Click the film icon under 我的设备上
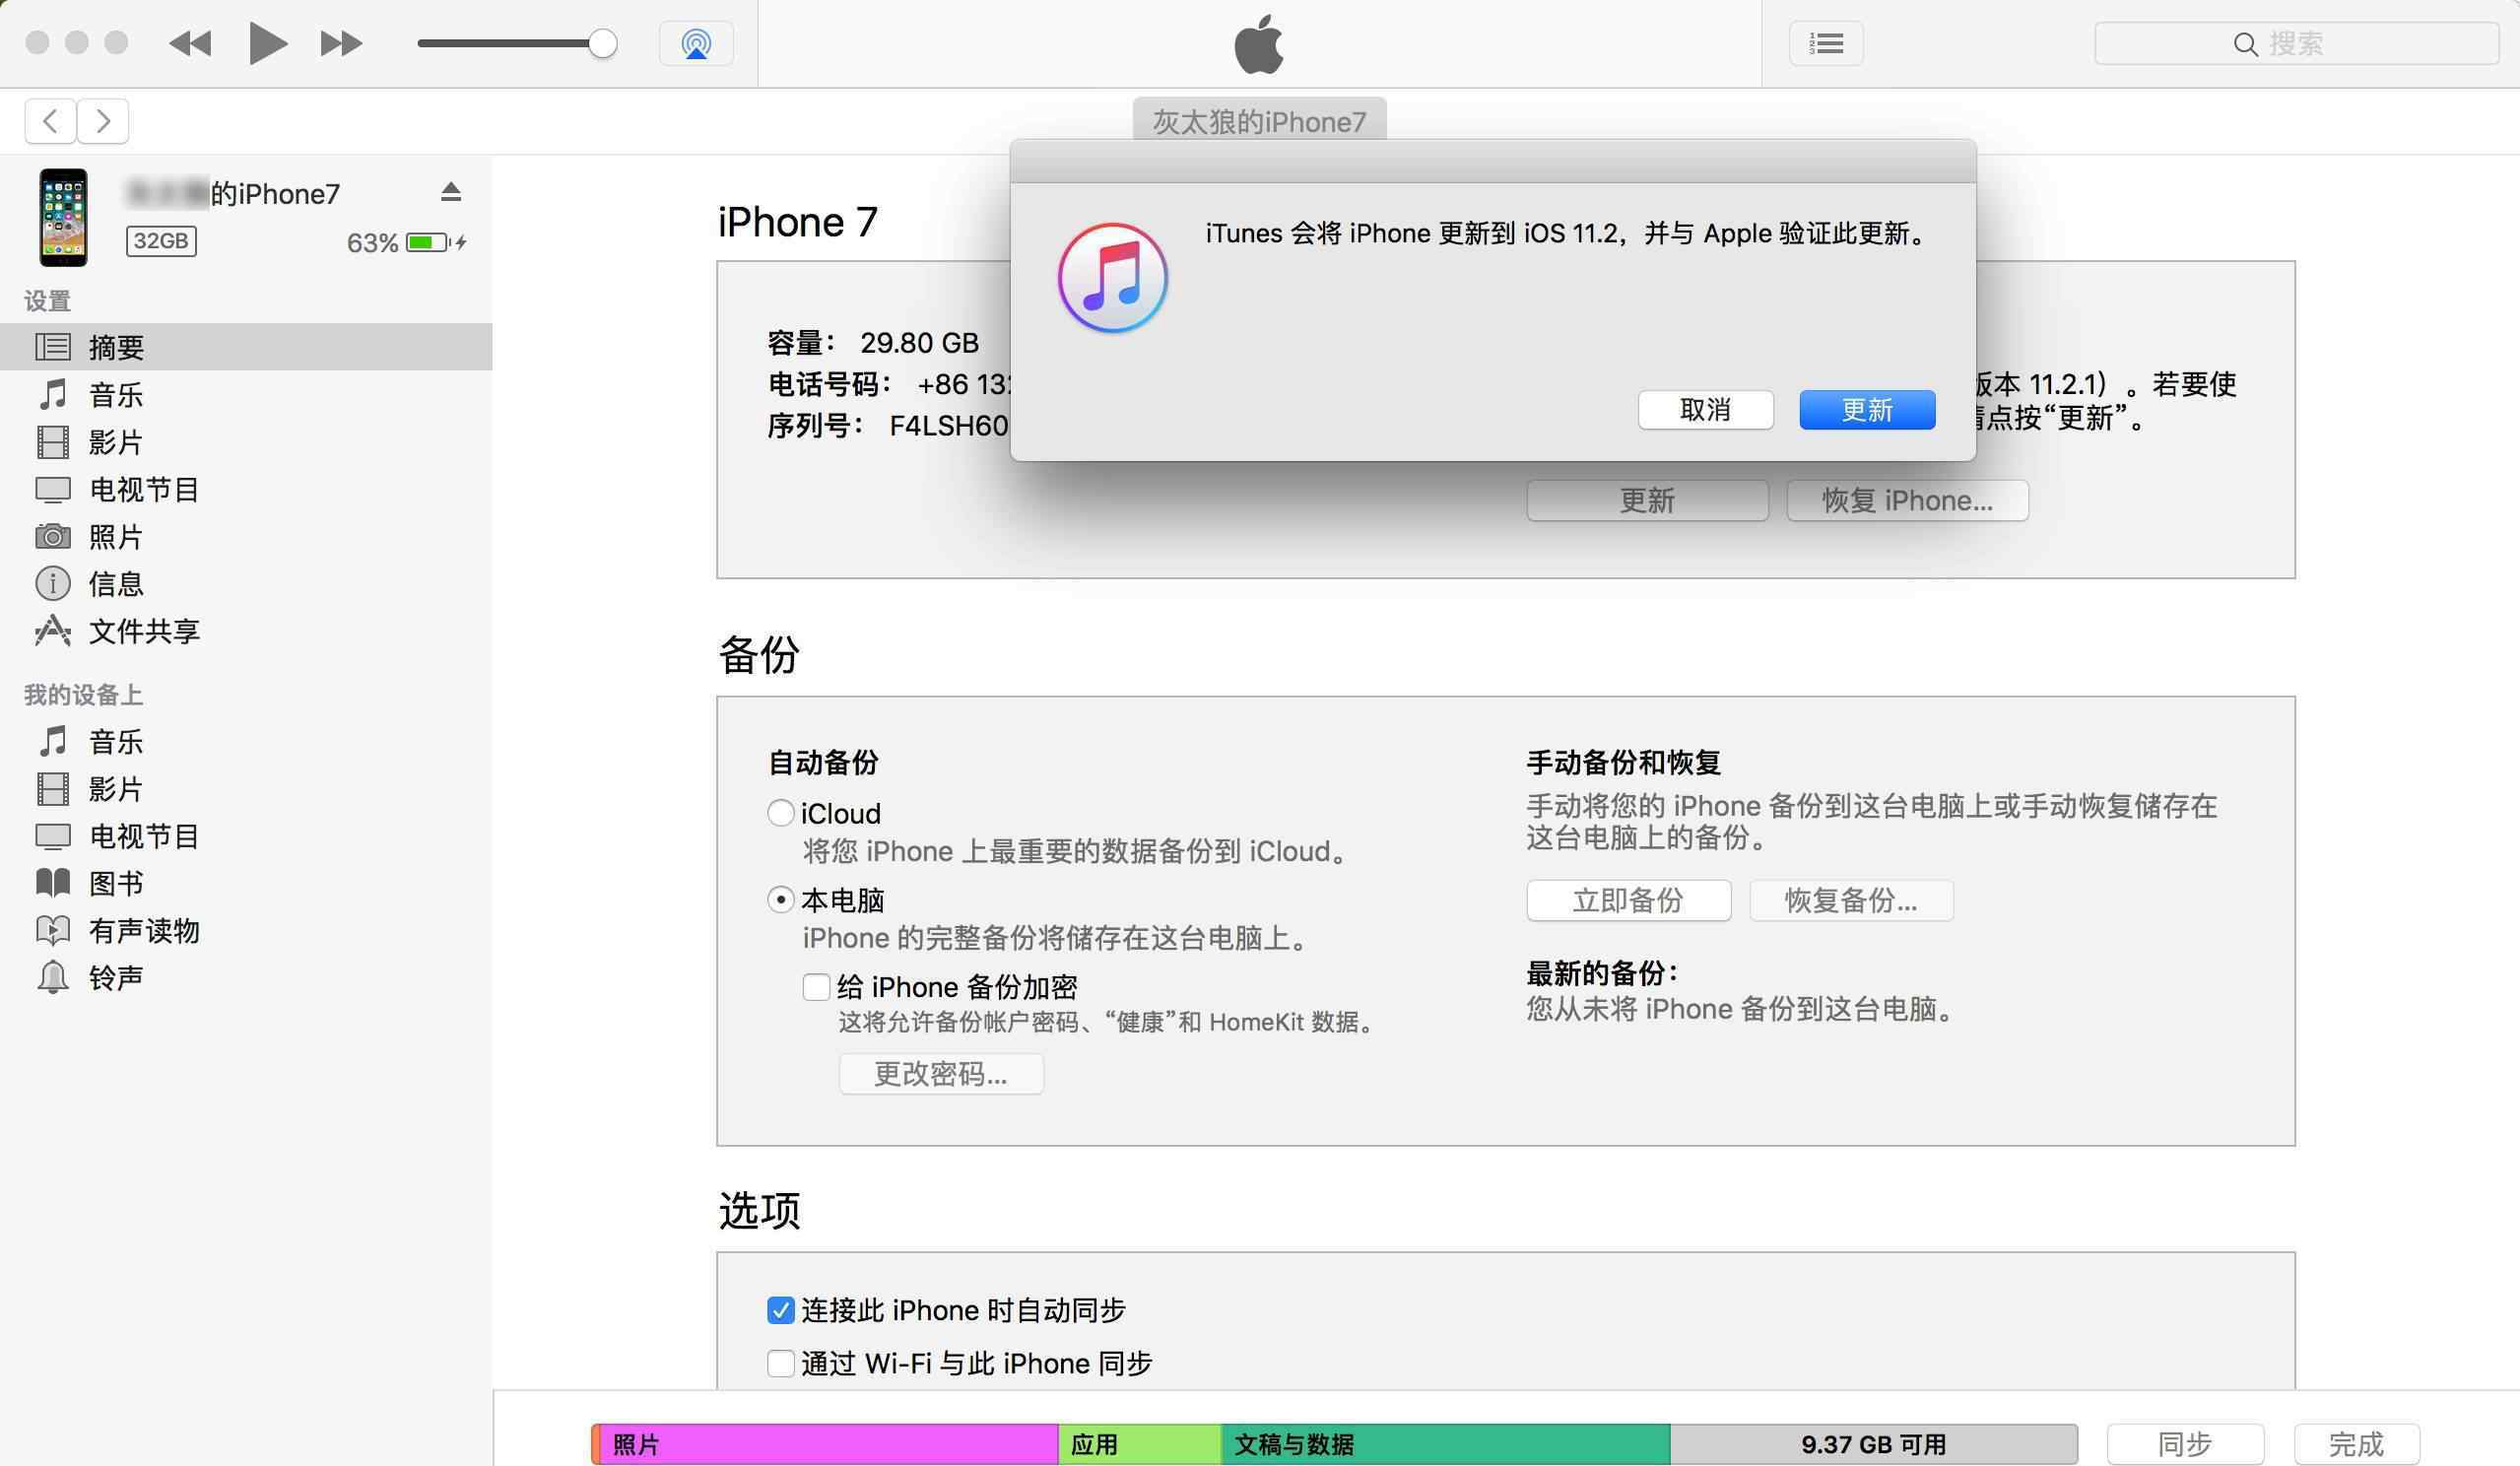2520x1466 pixels. 53,789
